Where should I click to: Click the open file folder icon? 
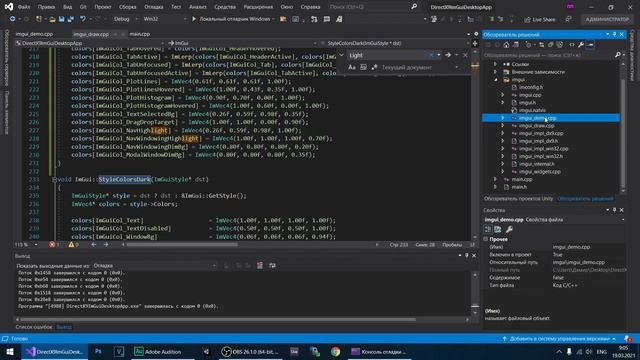52,19
